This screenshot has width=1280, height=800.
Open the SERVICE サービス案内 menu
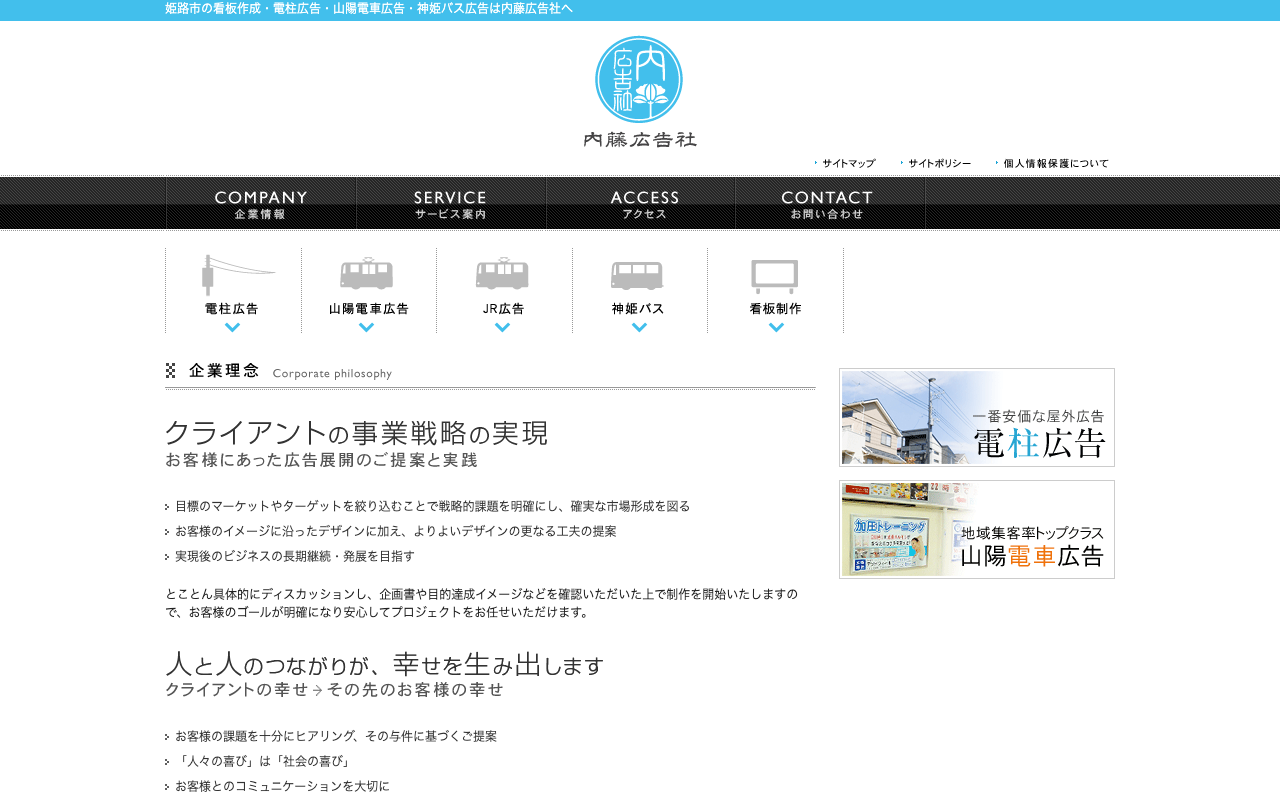click(x=451, y=204)
